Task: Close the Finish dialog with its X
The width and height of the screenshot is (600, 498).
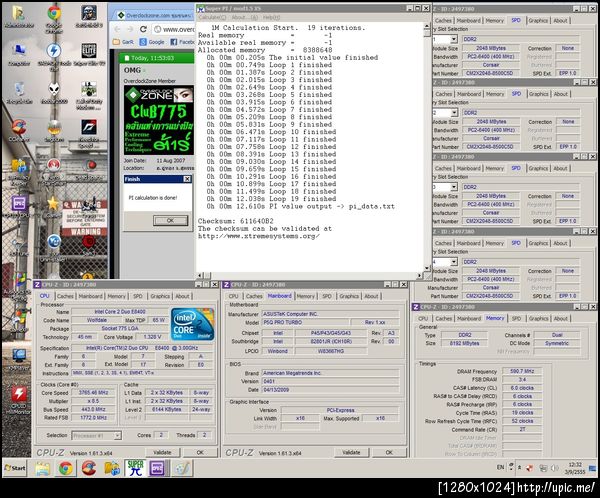Action: (187, 179)
